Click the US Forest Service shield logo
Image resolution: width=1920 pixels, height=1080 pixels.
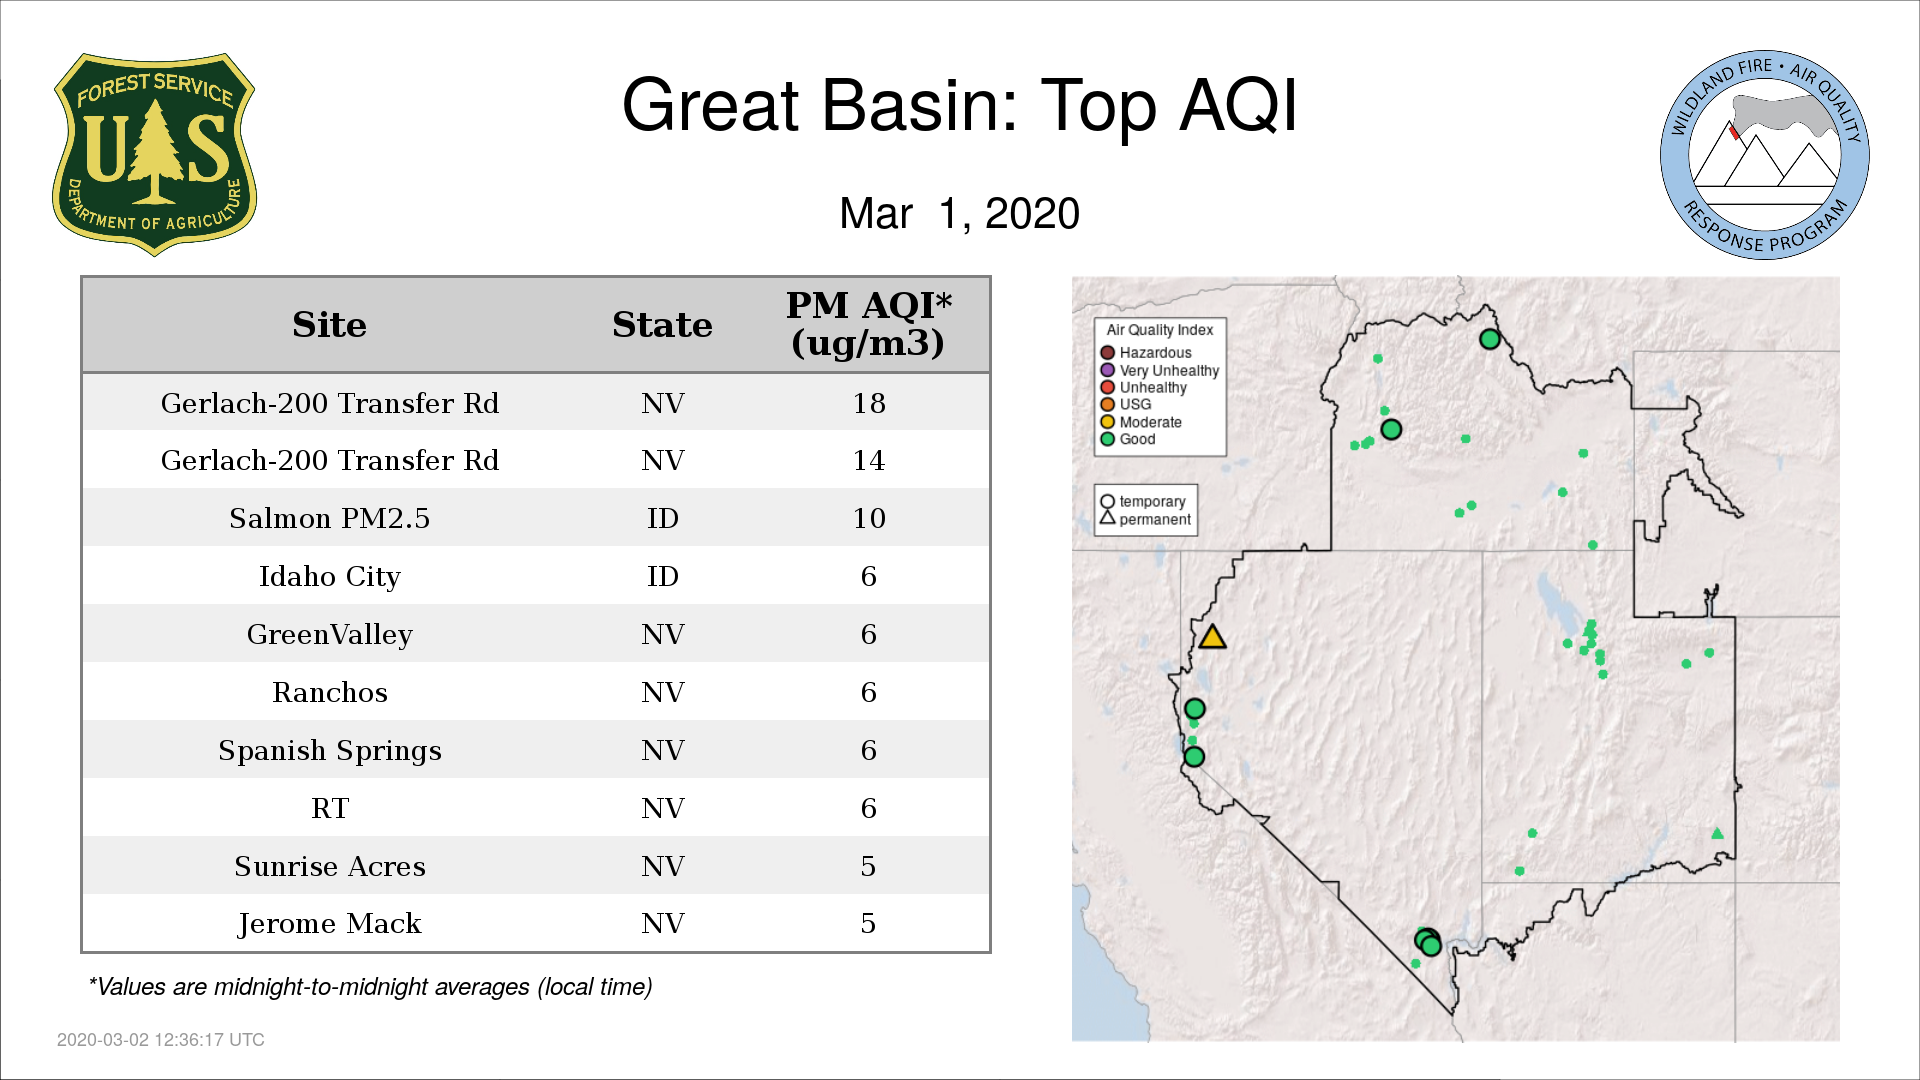[154, 155]
